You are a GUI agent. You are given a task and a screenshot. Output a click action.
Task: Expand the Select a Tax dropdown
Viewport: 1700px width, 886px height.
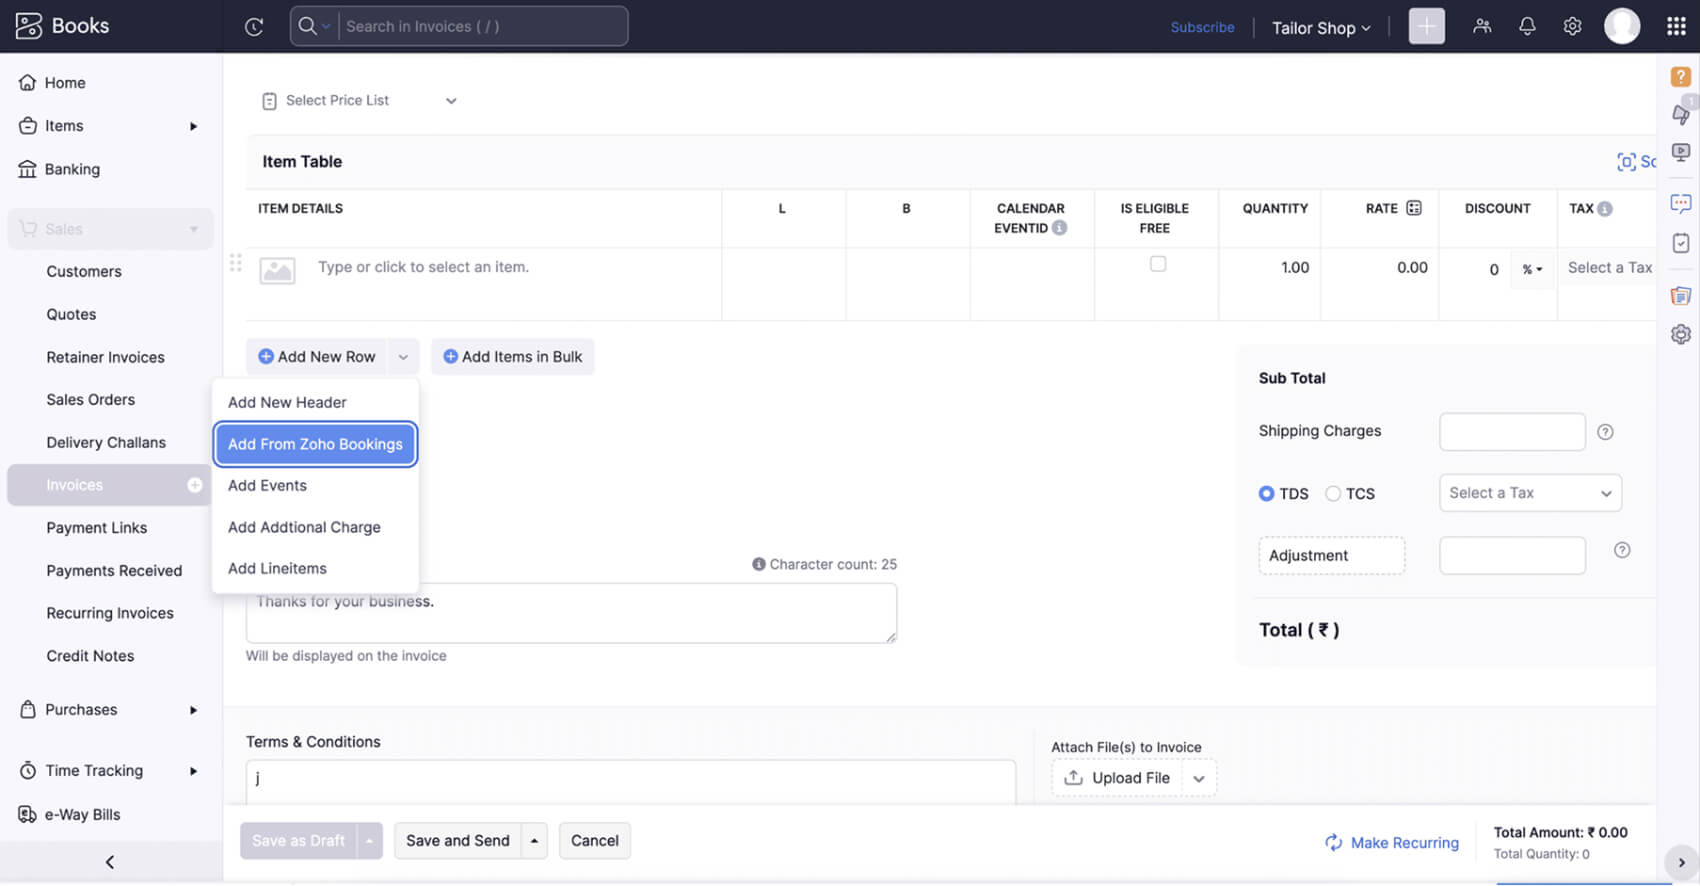point(1529,493)
